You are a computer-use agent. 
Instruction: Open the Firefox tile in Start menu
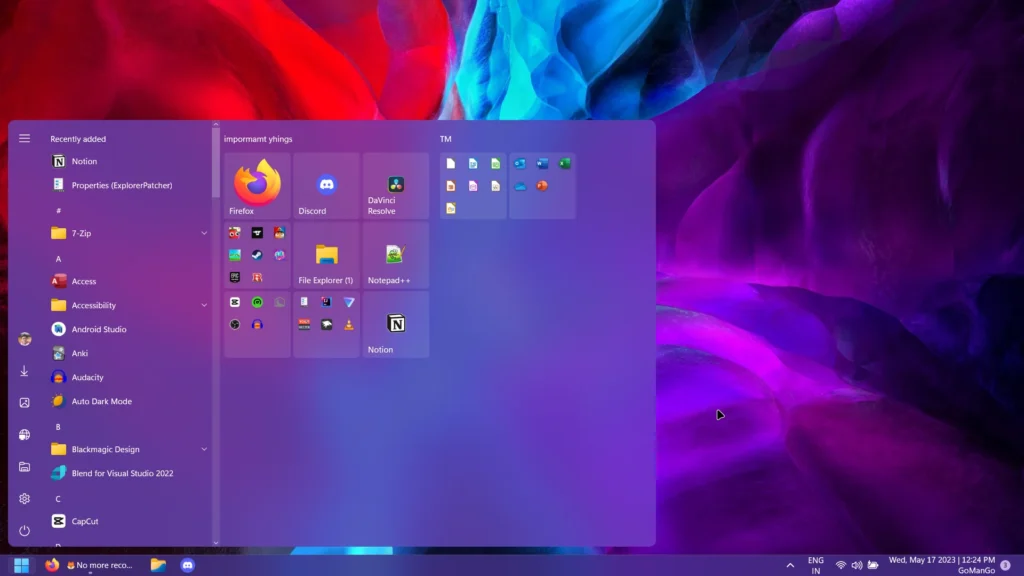click(257, 185)
